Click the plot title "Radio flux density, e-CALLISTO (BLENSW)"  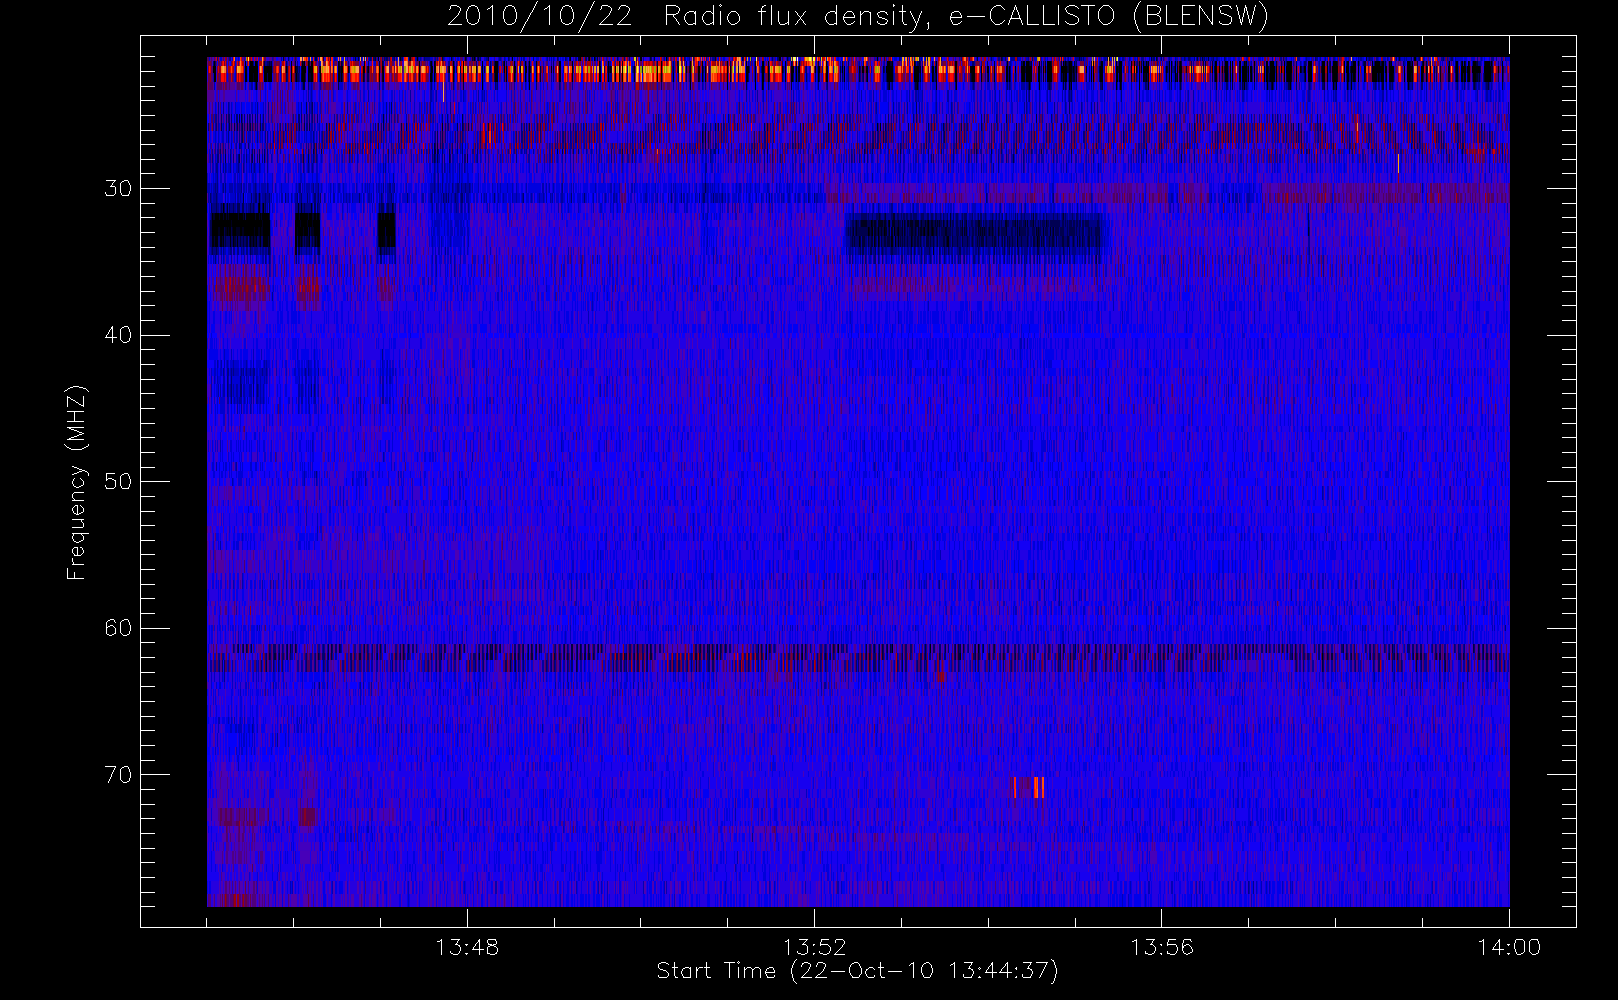(x=966, y=17)
